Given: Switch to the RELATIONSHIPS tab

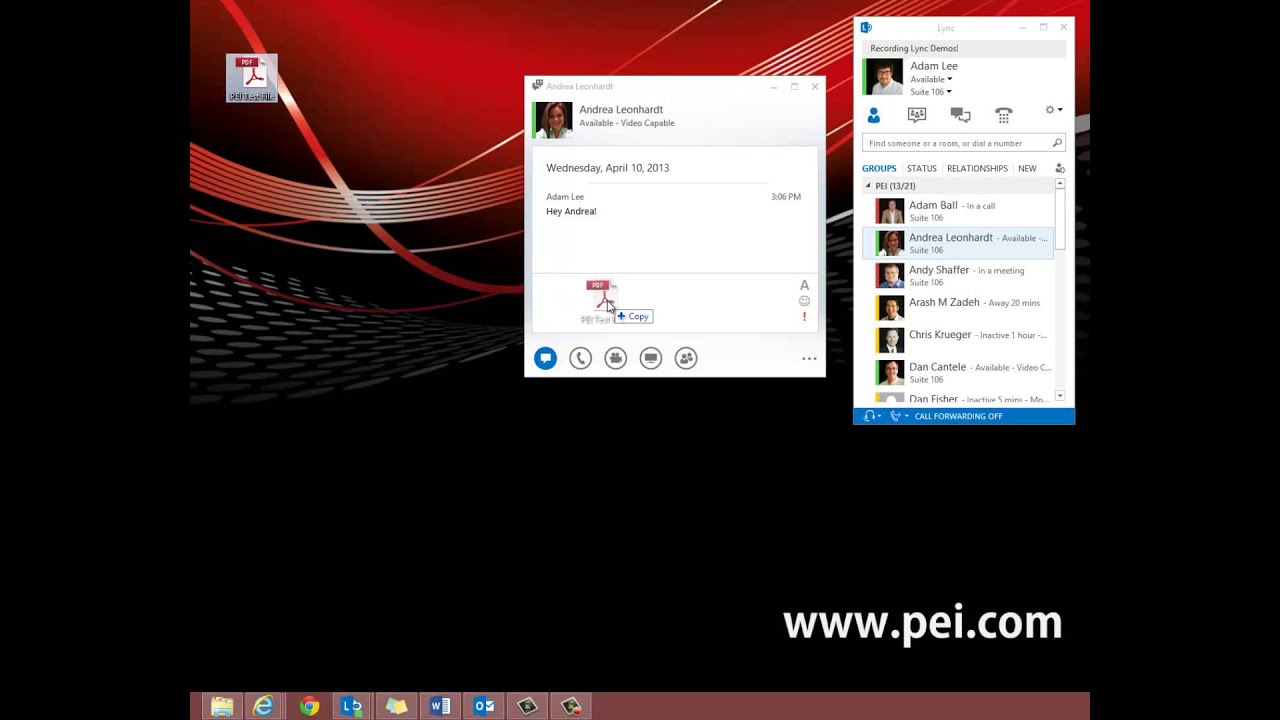Looking at the screenshot, I should [977, 169].
